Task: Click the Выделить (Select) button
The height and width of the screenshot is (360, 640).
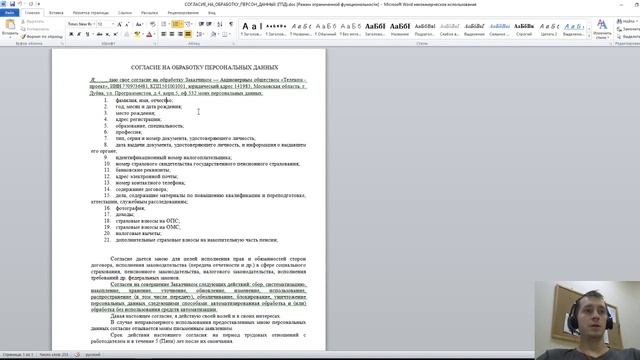Action: tap(628, 37)
